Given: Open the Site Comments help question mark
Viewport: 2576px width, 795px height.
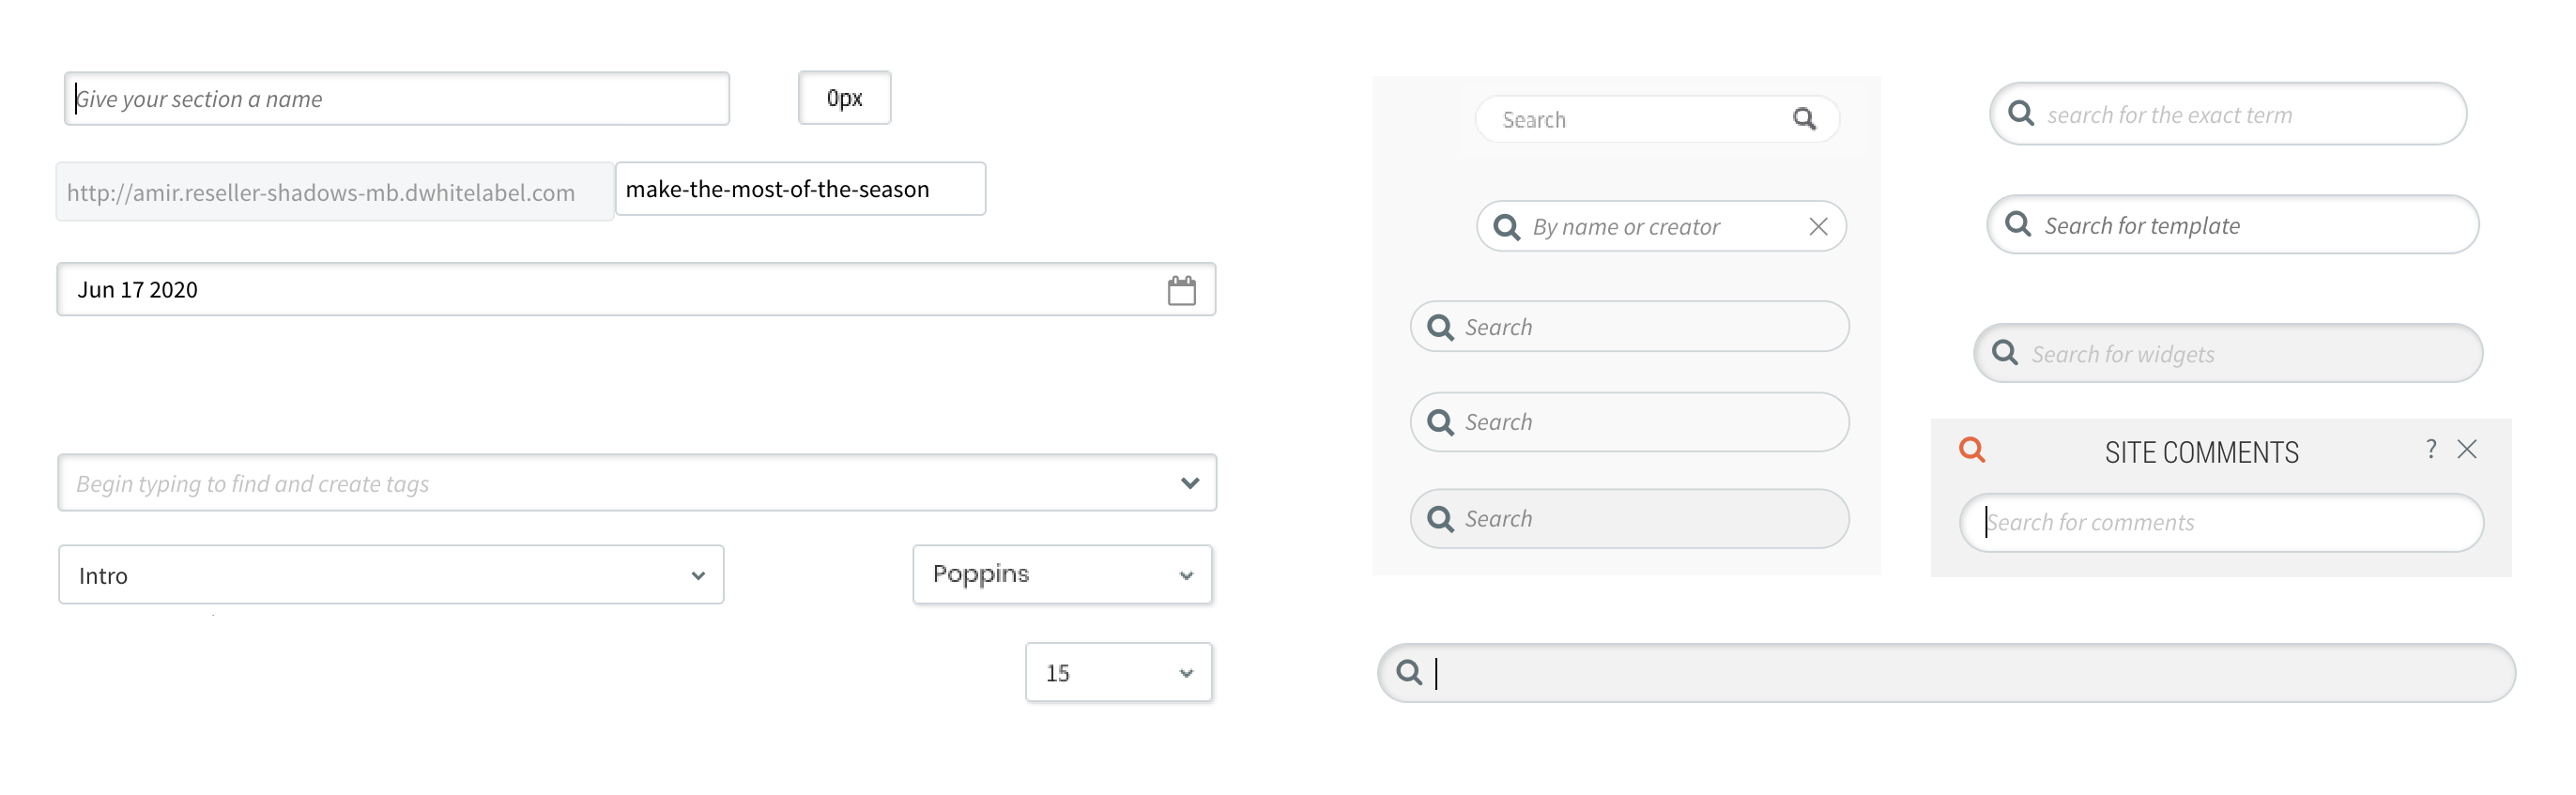Looking at the screenshot, I should [x=2430, y=450].
